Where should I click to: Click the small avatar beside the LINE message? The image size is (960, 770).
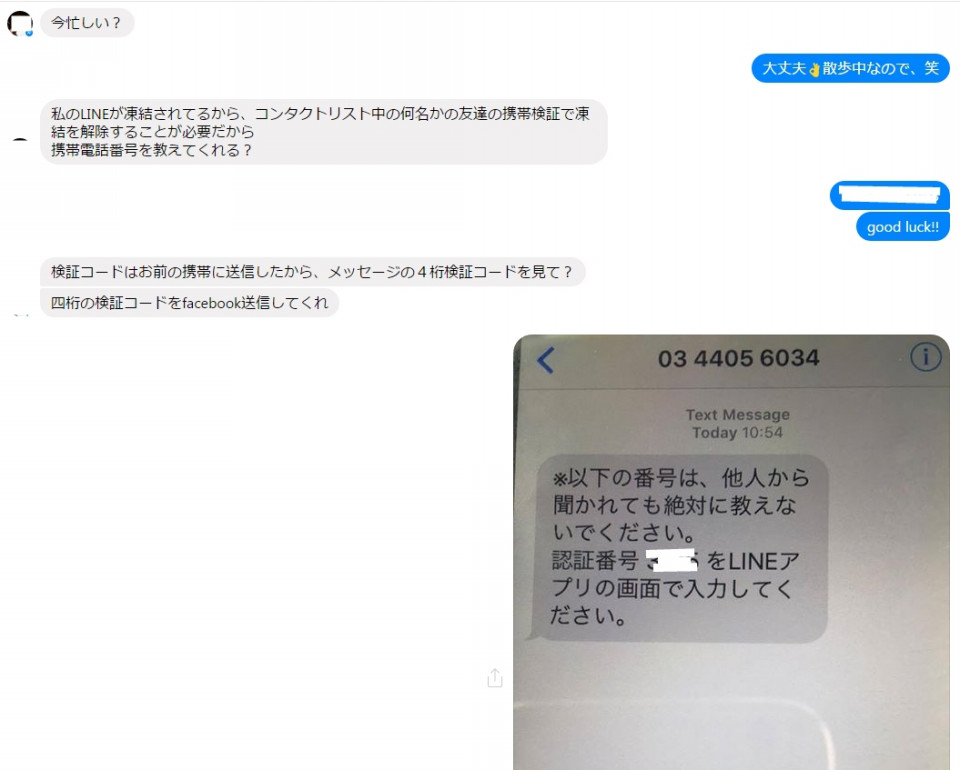(x=20, y=141)
